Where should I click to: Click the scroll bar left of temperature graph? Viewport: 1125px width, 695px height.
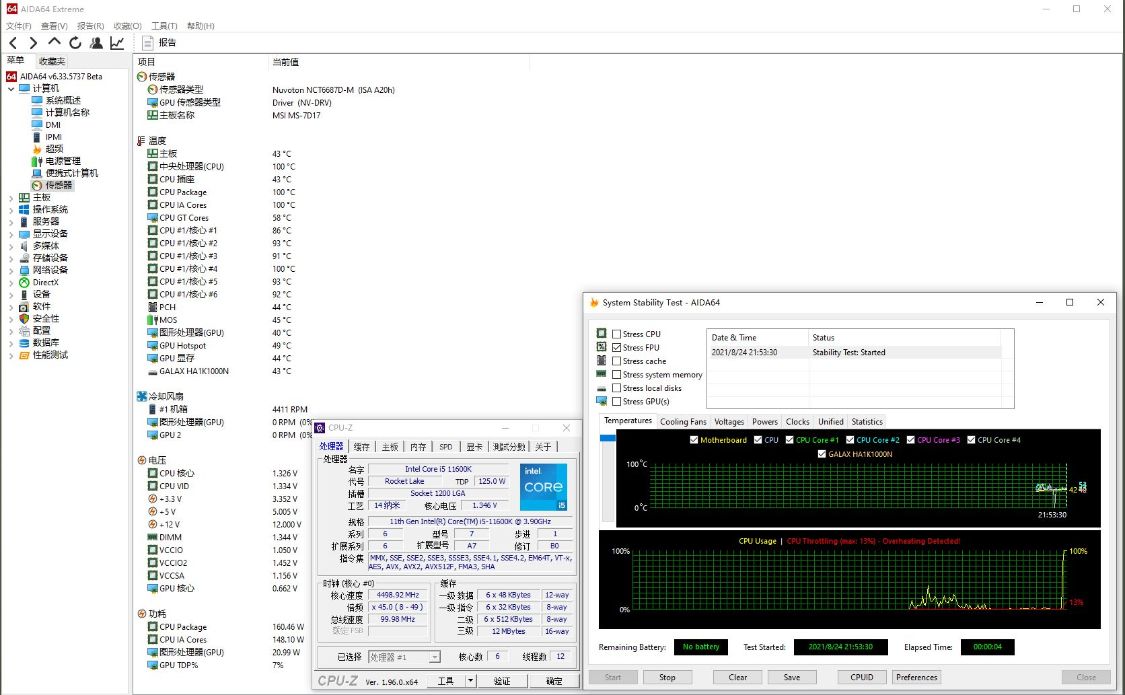point(608,476)
